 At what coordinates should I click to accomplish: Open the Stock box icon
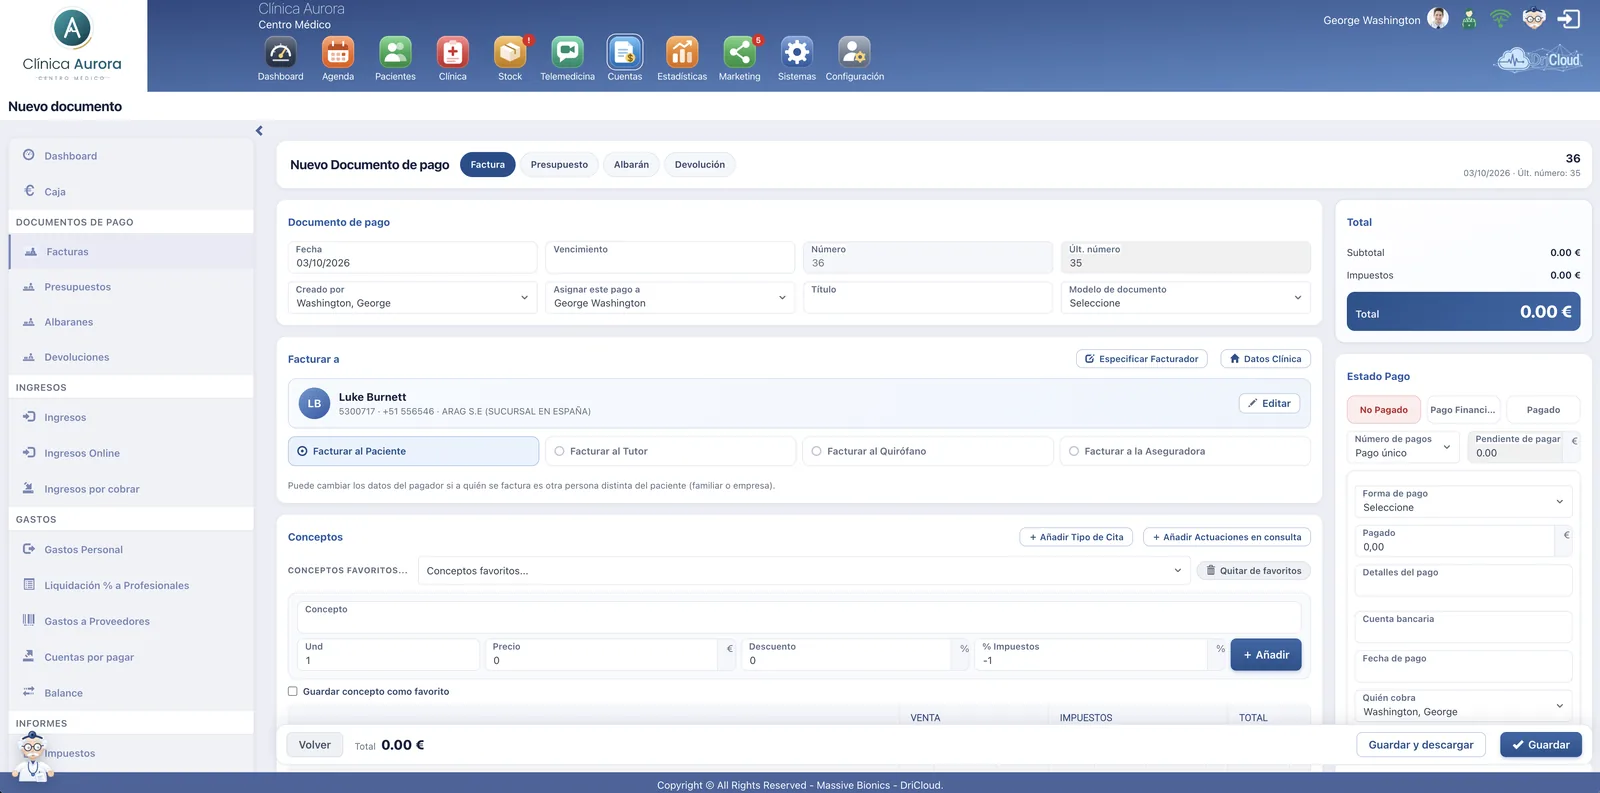510,52
